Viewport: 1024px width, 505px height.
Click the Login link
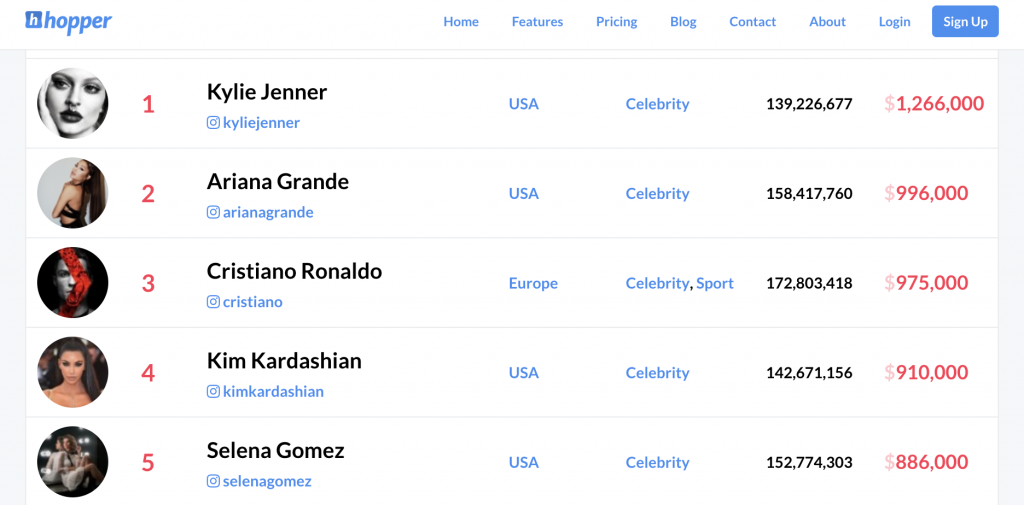895,22
